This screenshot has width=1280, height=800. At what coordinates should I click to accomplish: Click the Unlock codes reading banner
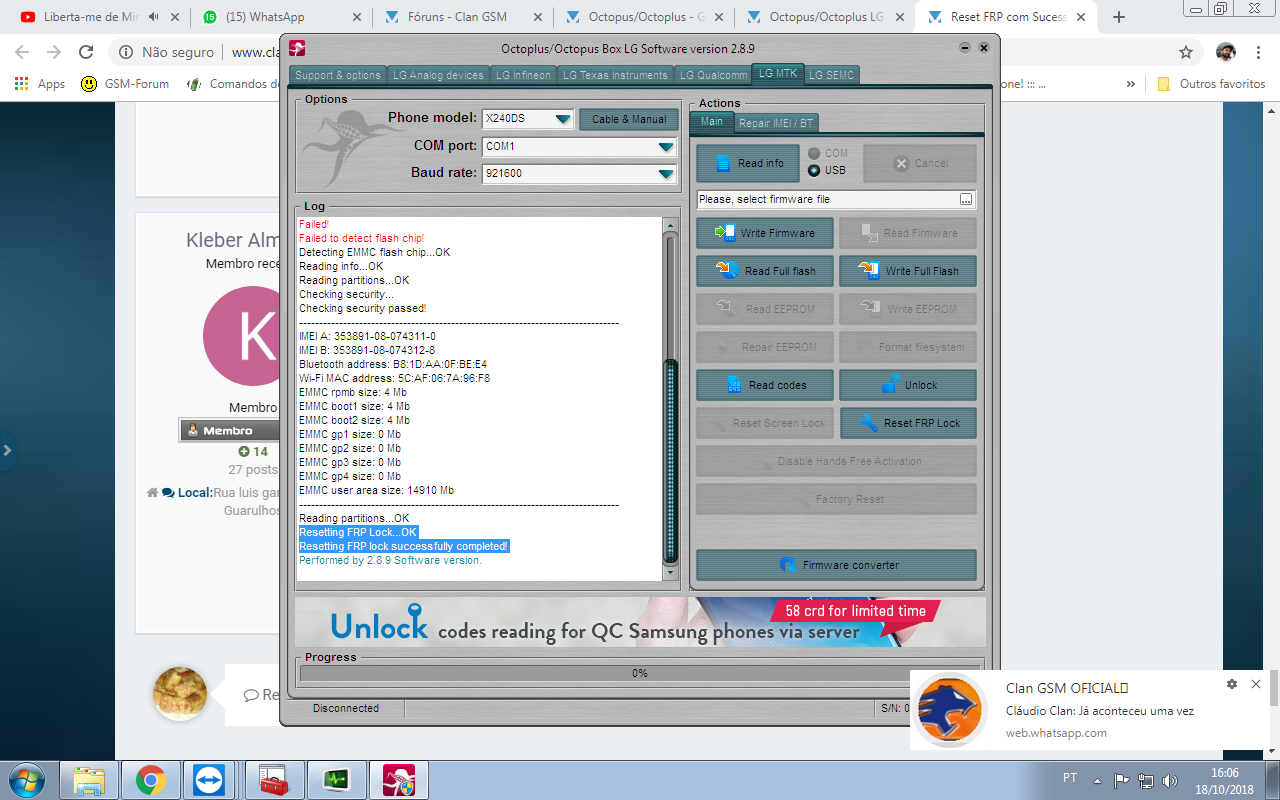coord(640,622)
